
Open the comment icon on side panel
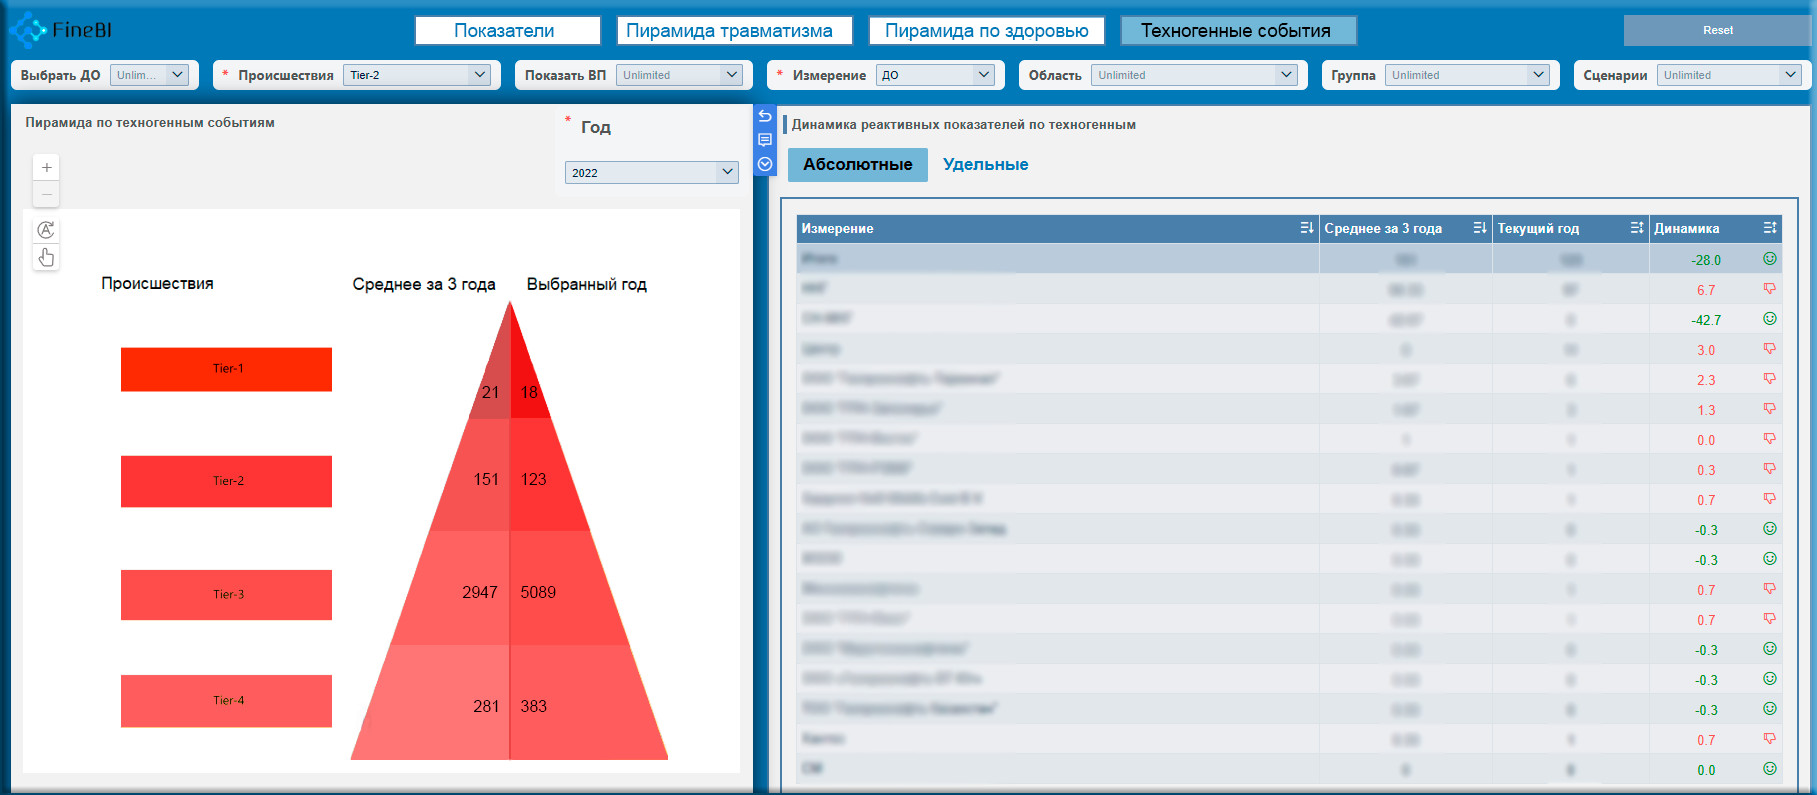(x=765, y=140)
